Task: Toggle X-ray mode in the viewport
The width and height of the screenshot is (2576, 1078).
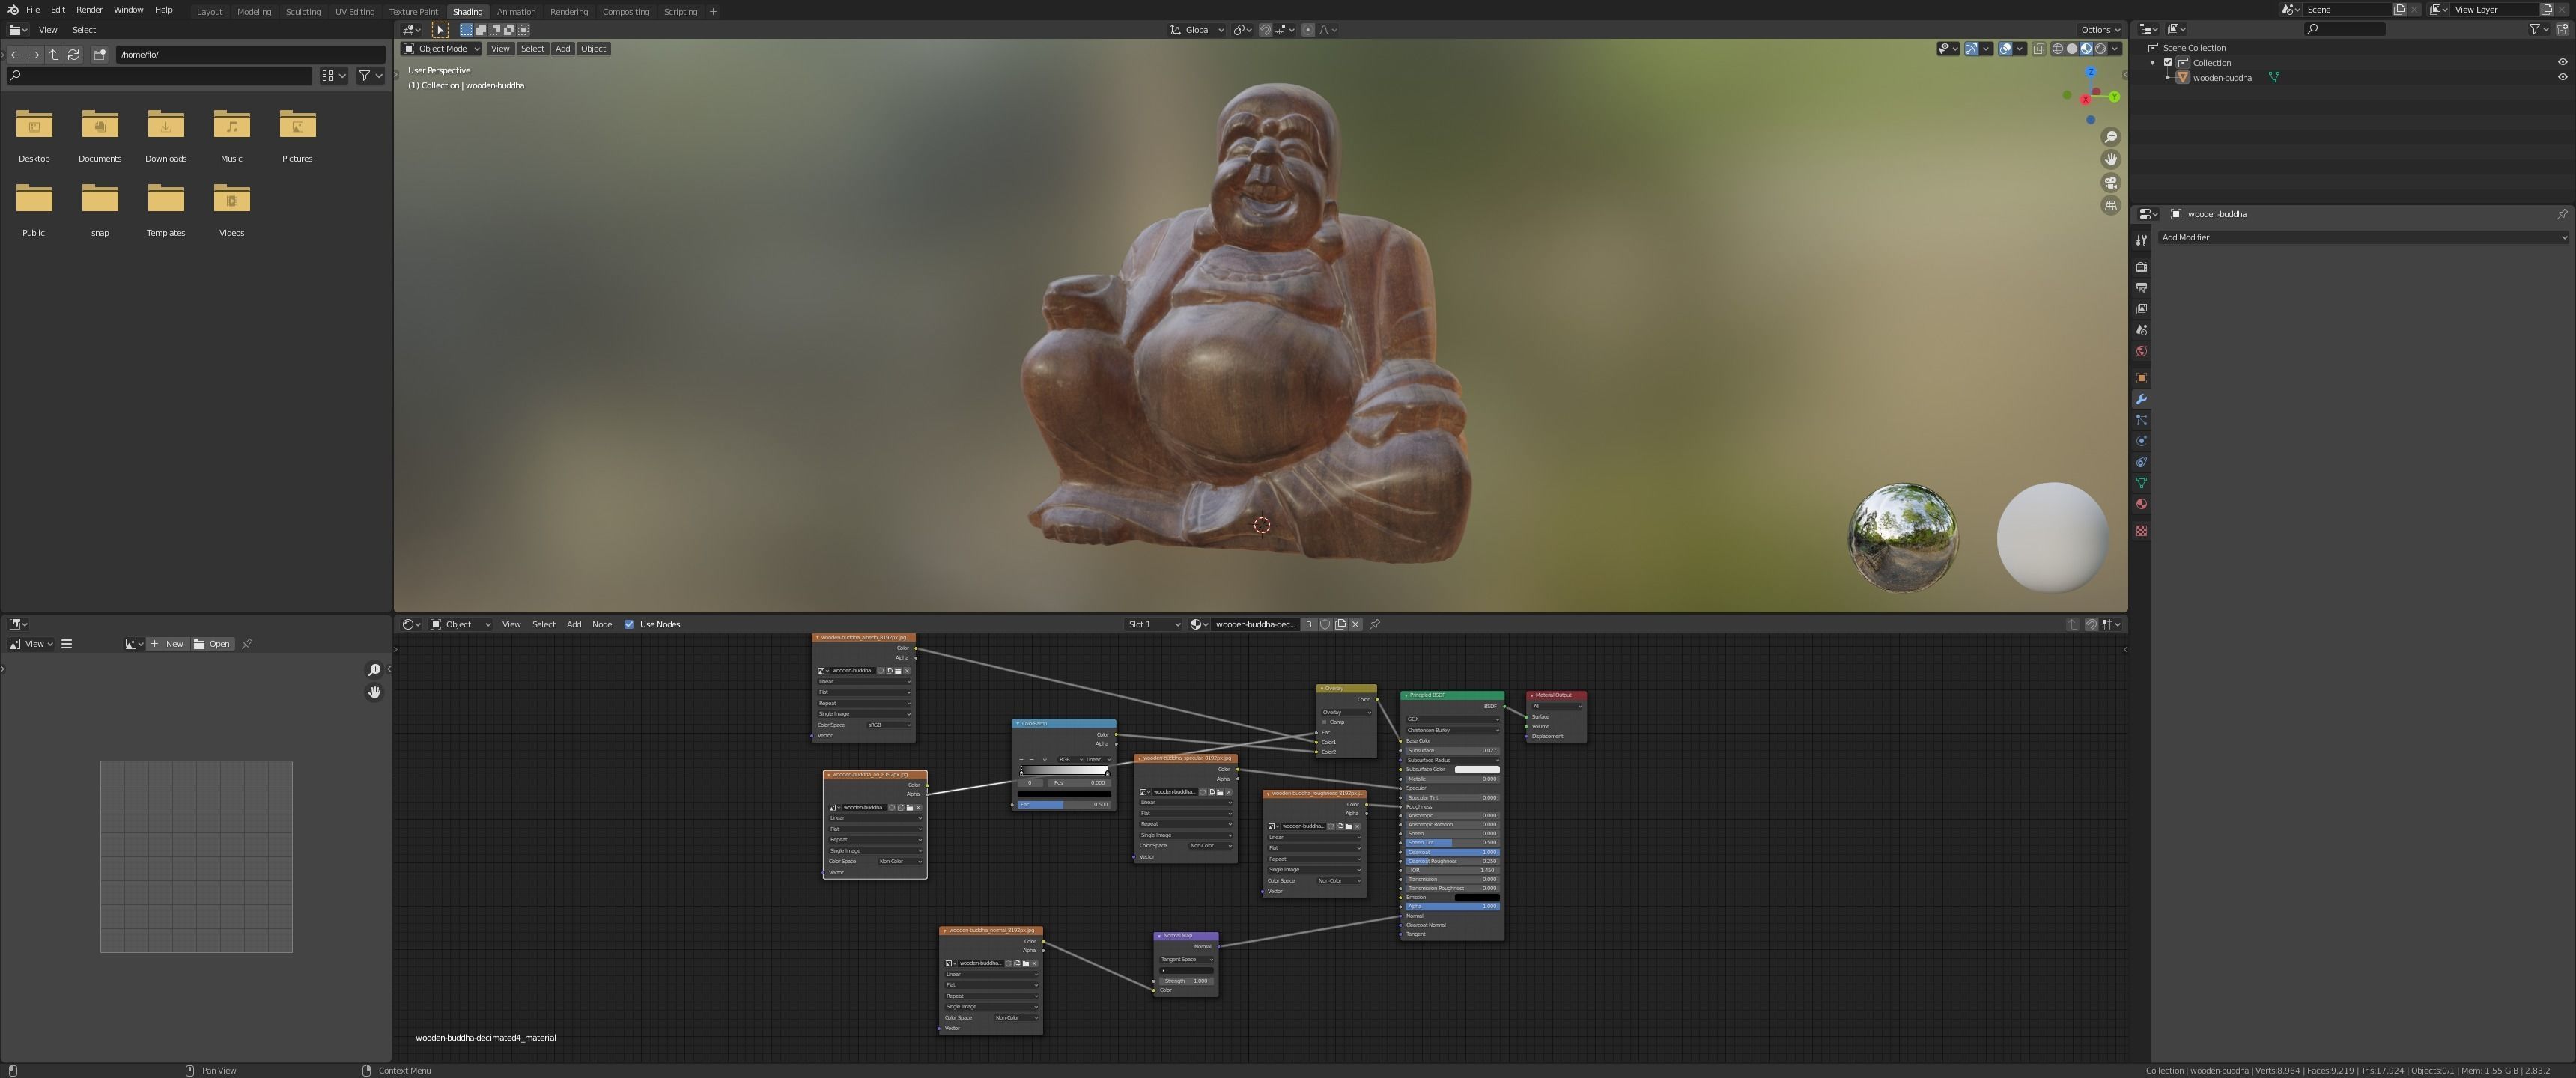Action: pyautogui.click(x=2039, y=49)
